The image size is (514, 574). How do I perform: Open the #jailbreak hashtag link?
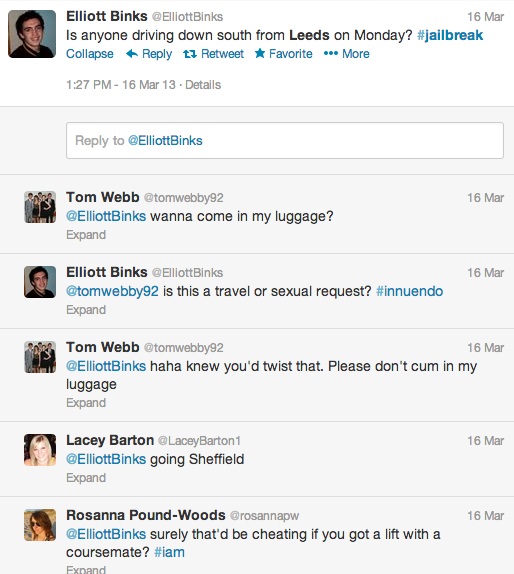[x=450, y=35]
